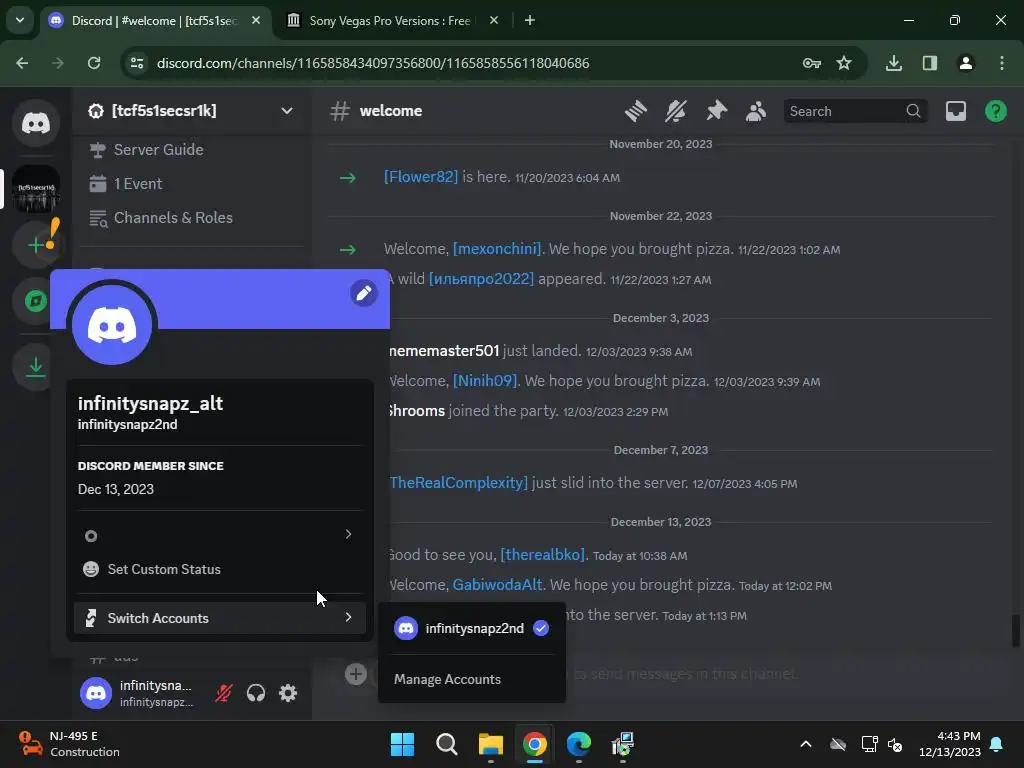1024x768 pixels.
Task: Toggle browser side panel
Action: click(x=929, y=63)
